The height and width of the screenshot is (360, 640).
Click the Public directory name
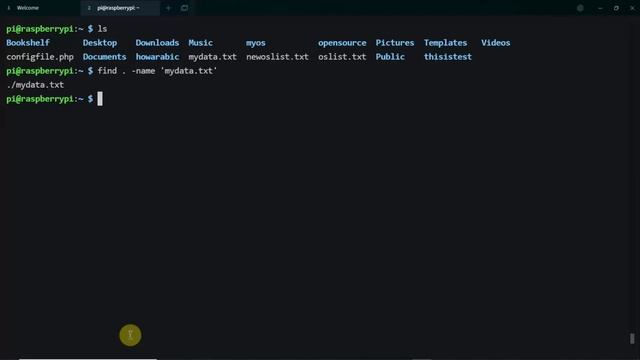(390, 57)
